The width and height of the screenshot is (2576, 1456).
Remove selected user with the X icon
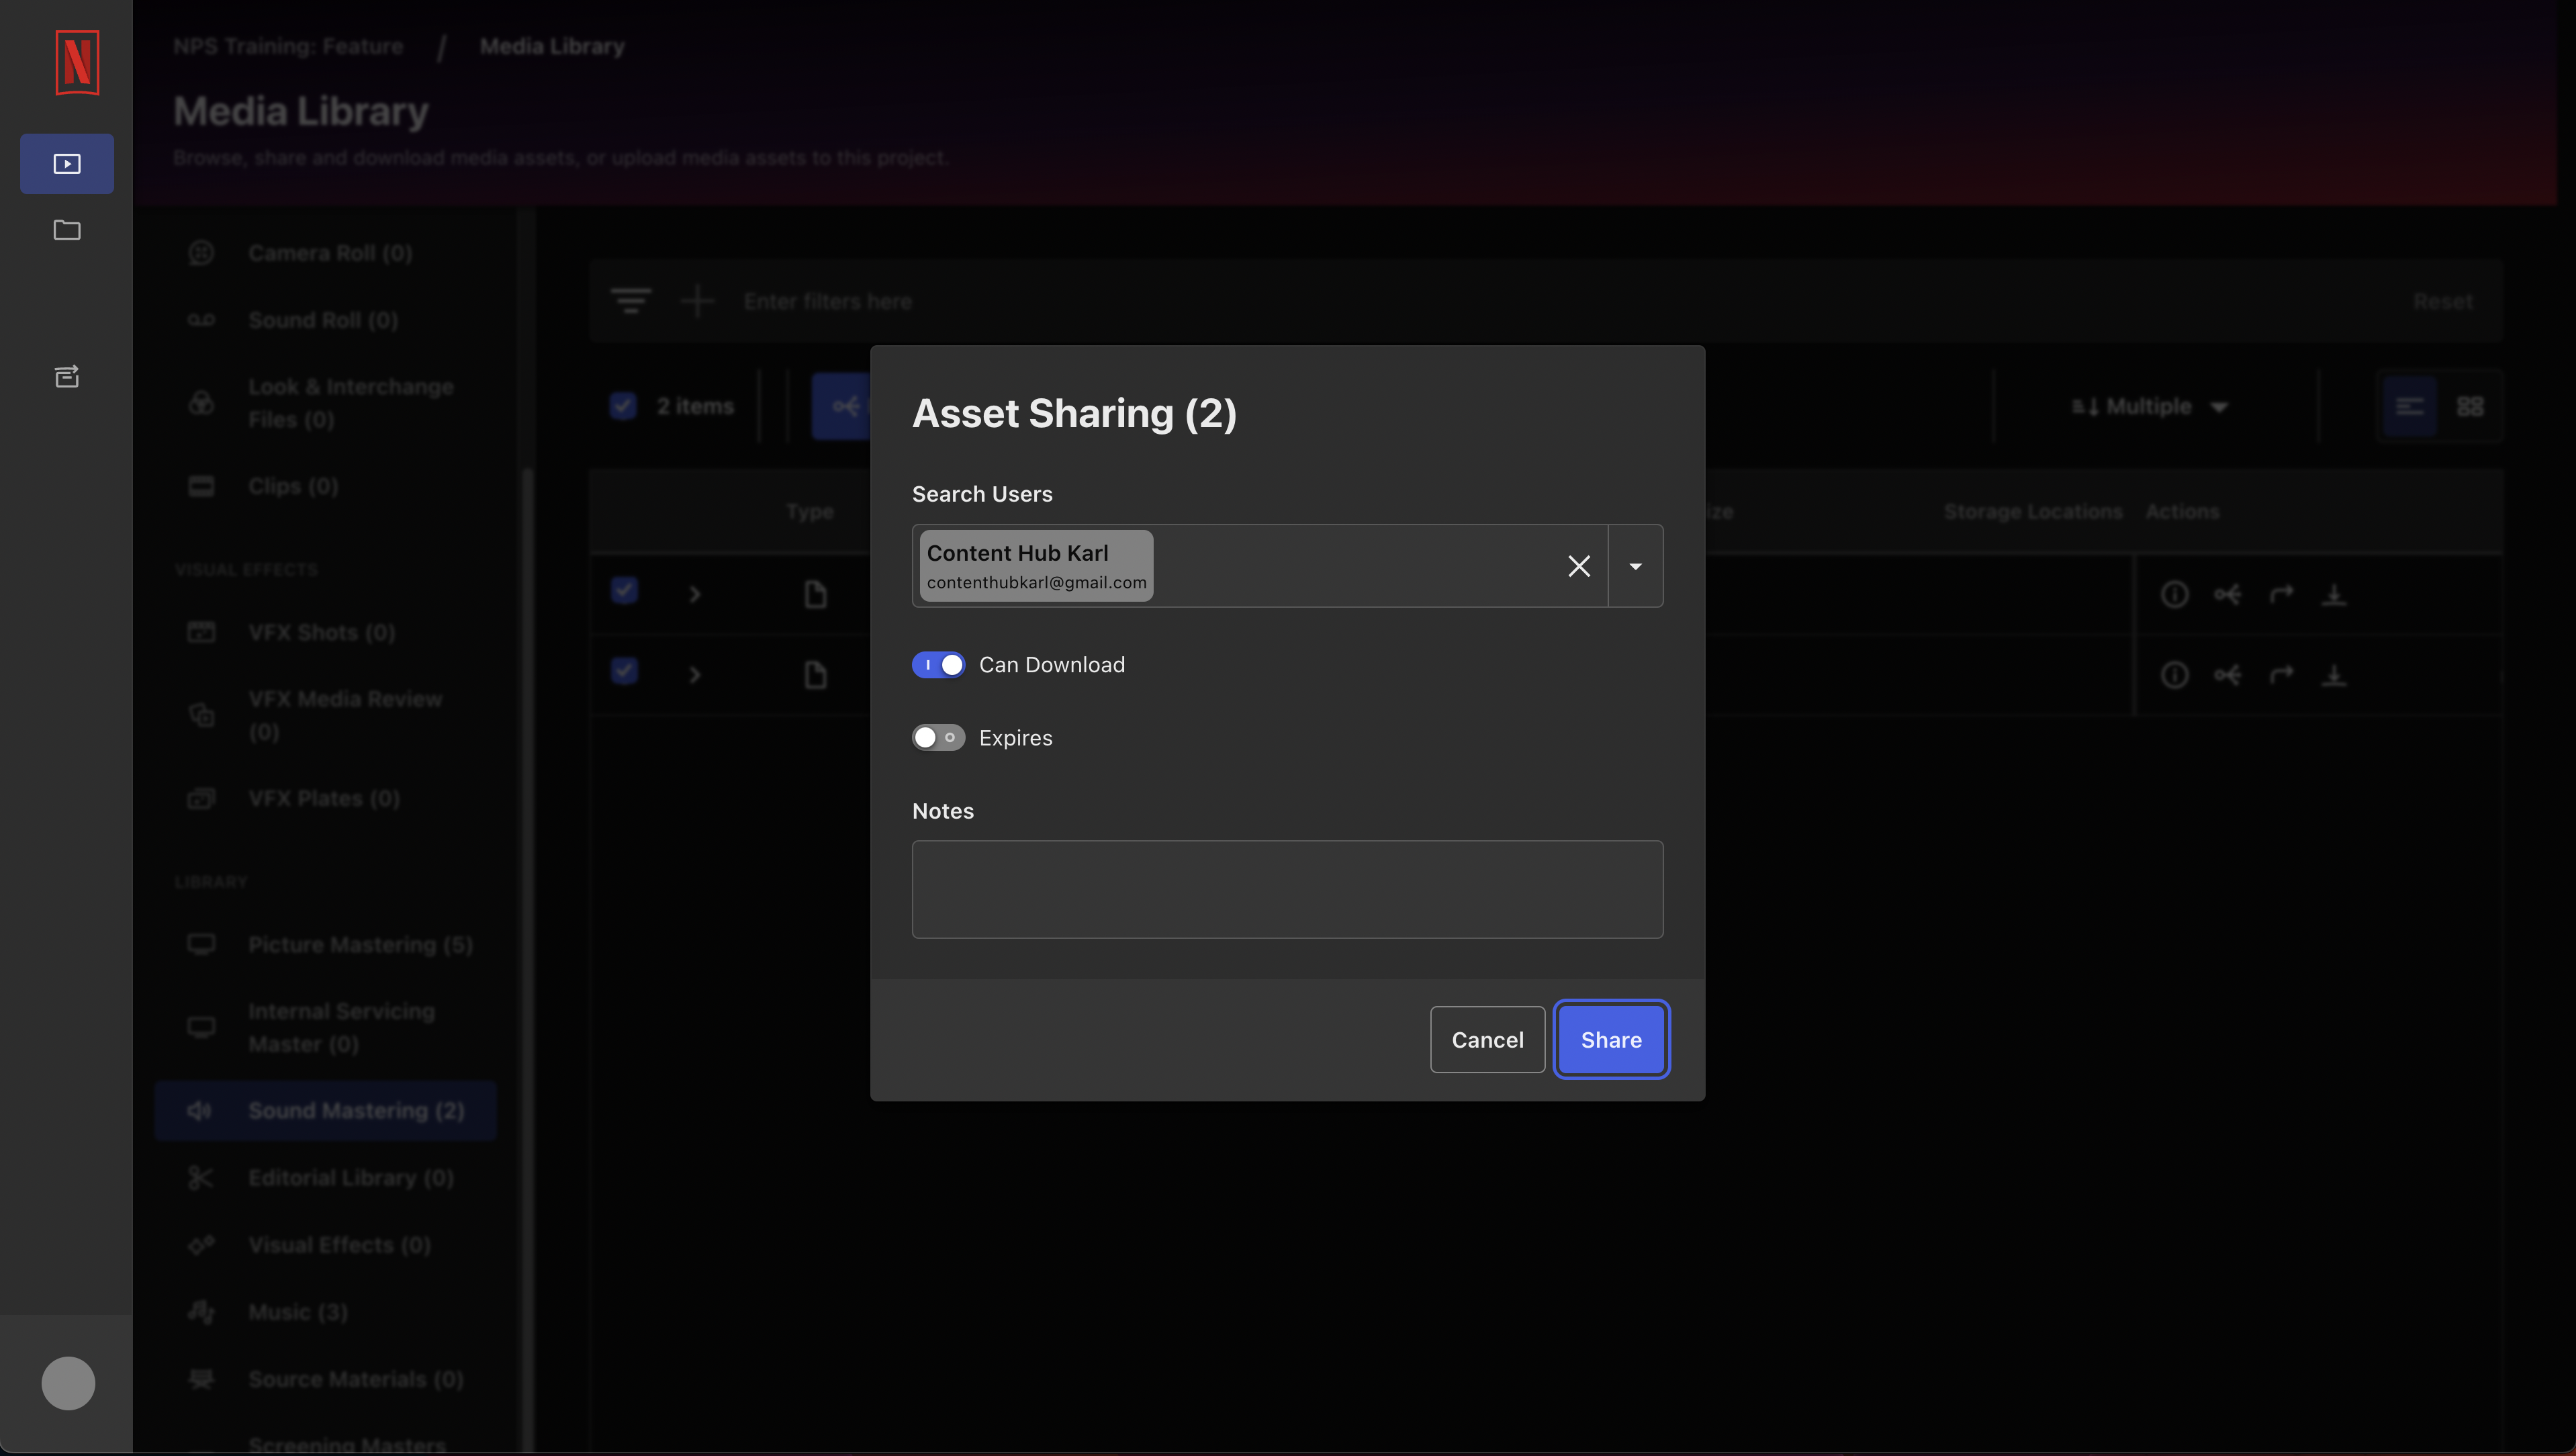tap(1579, 566)
